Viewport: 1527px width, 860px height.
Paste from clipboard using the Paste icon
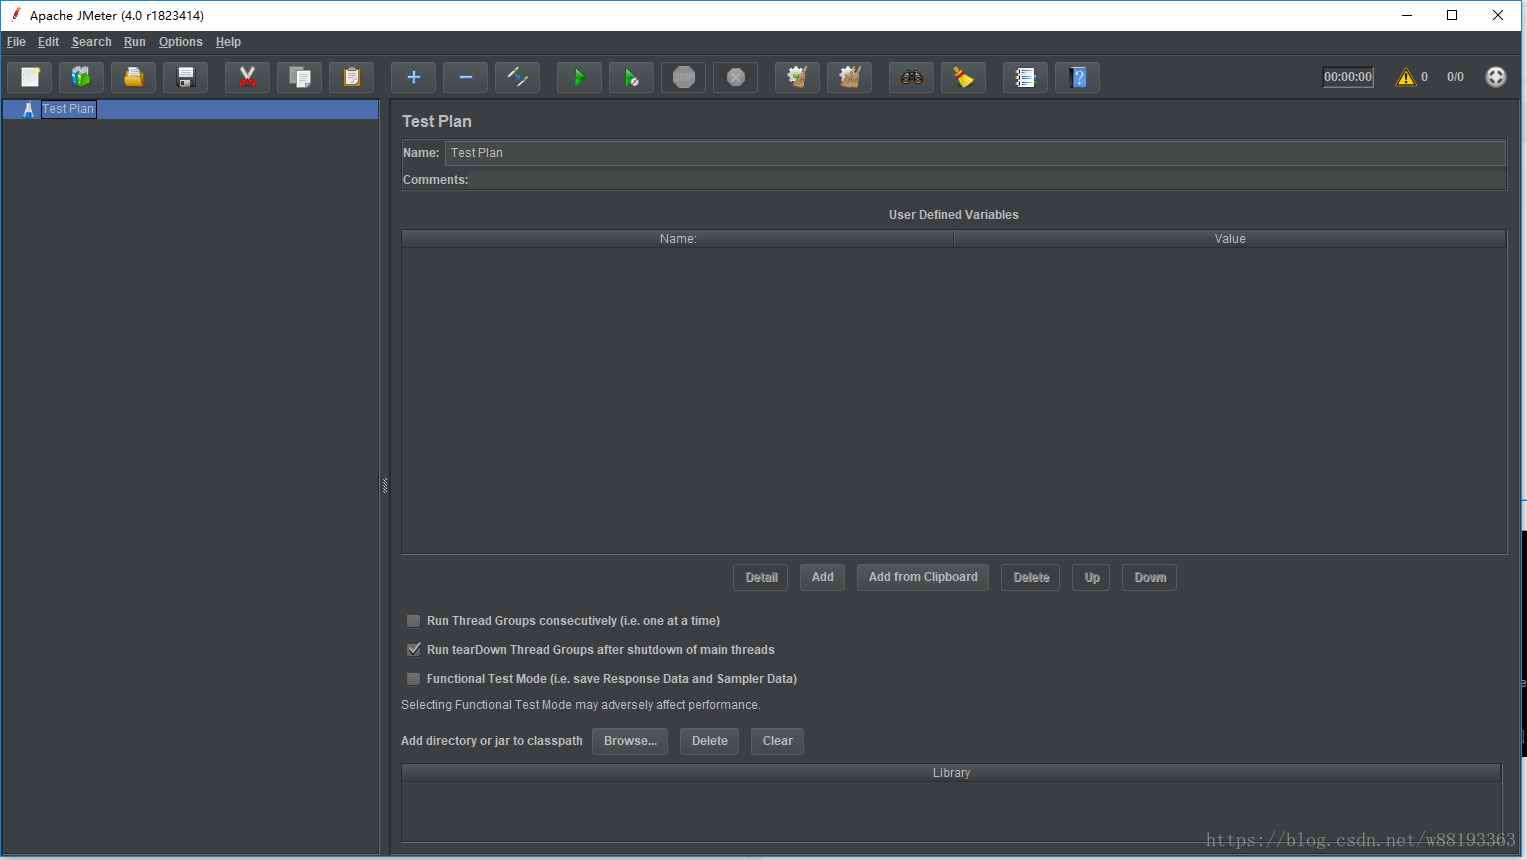pos(352,77)
